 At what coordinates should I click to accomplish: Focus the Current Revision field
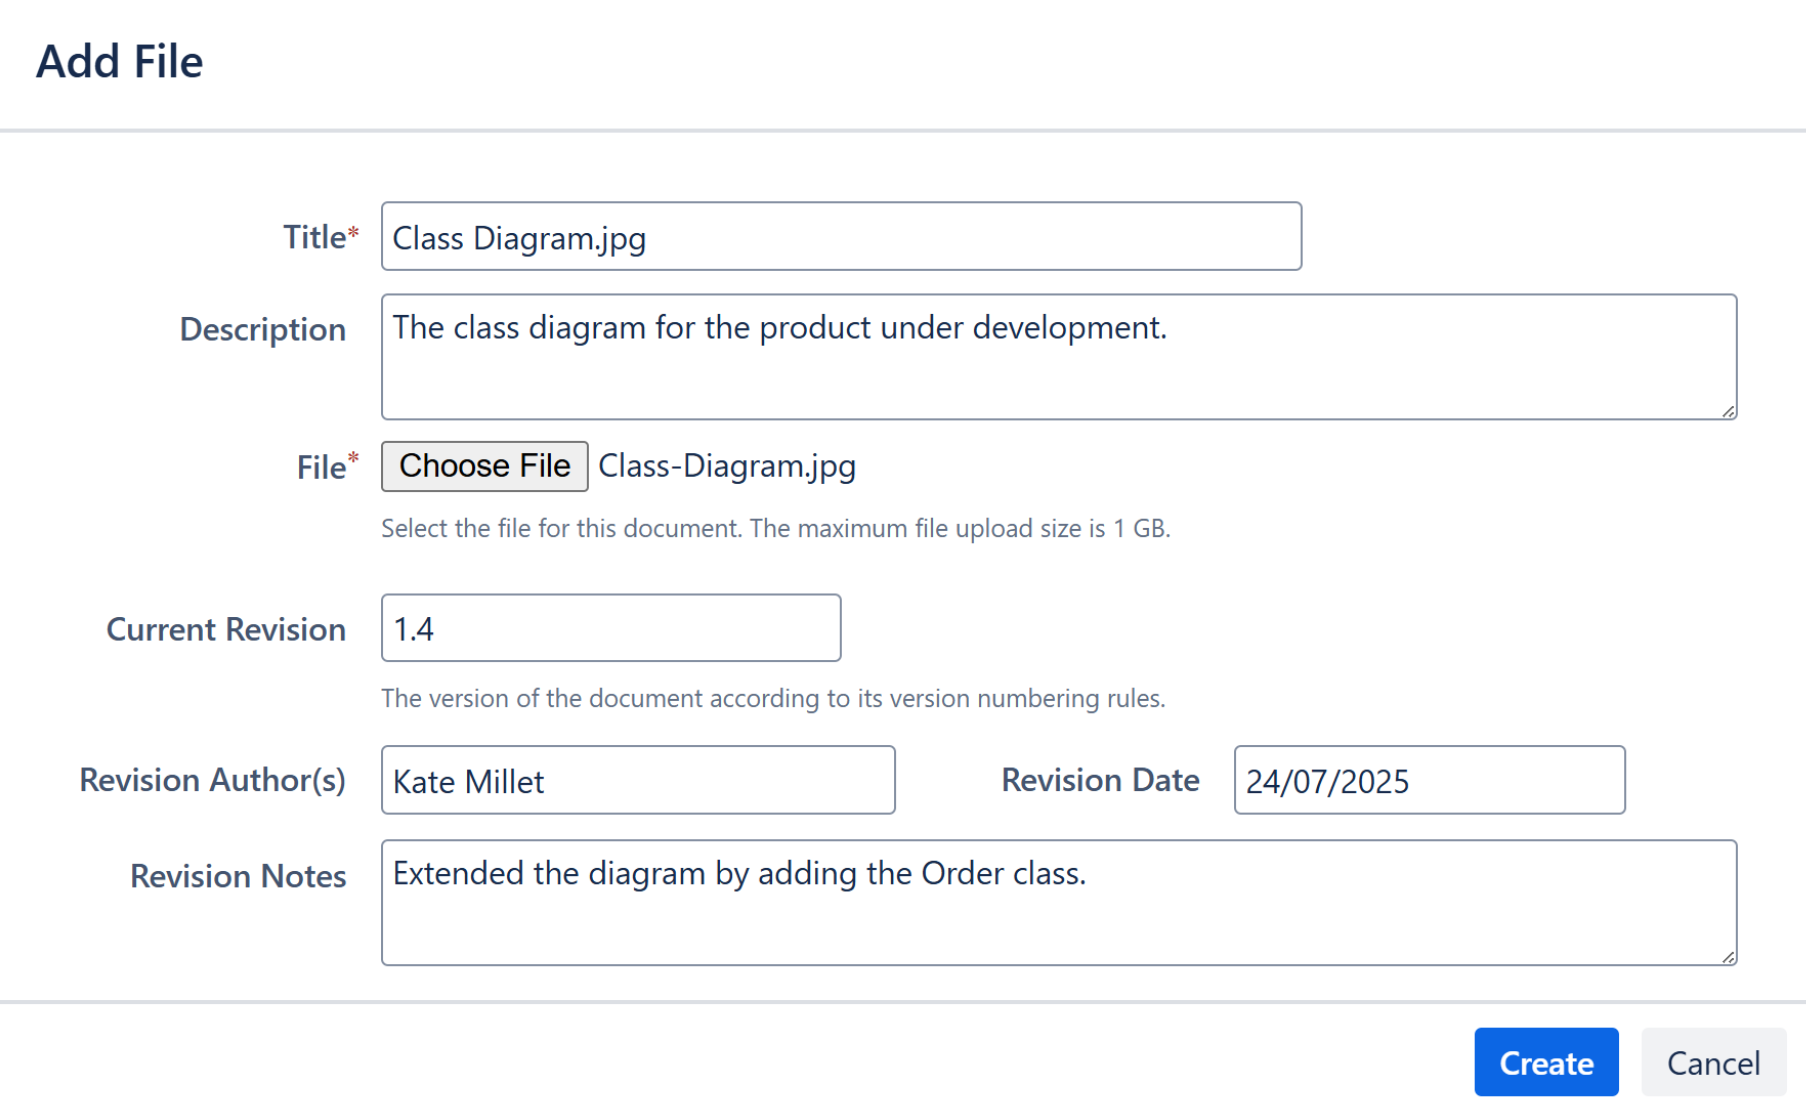(610, 628)
